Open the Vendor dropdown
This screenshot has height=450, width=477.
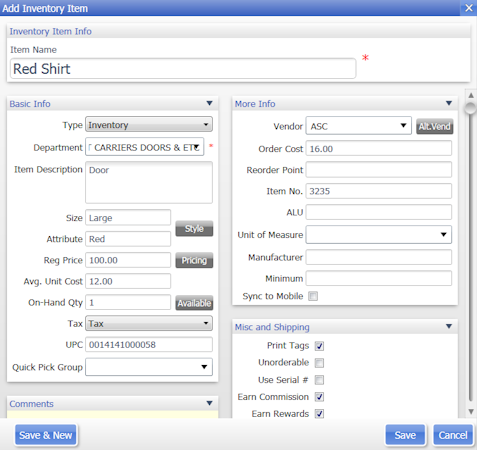click(x=359, y=126)
